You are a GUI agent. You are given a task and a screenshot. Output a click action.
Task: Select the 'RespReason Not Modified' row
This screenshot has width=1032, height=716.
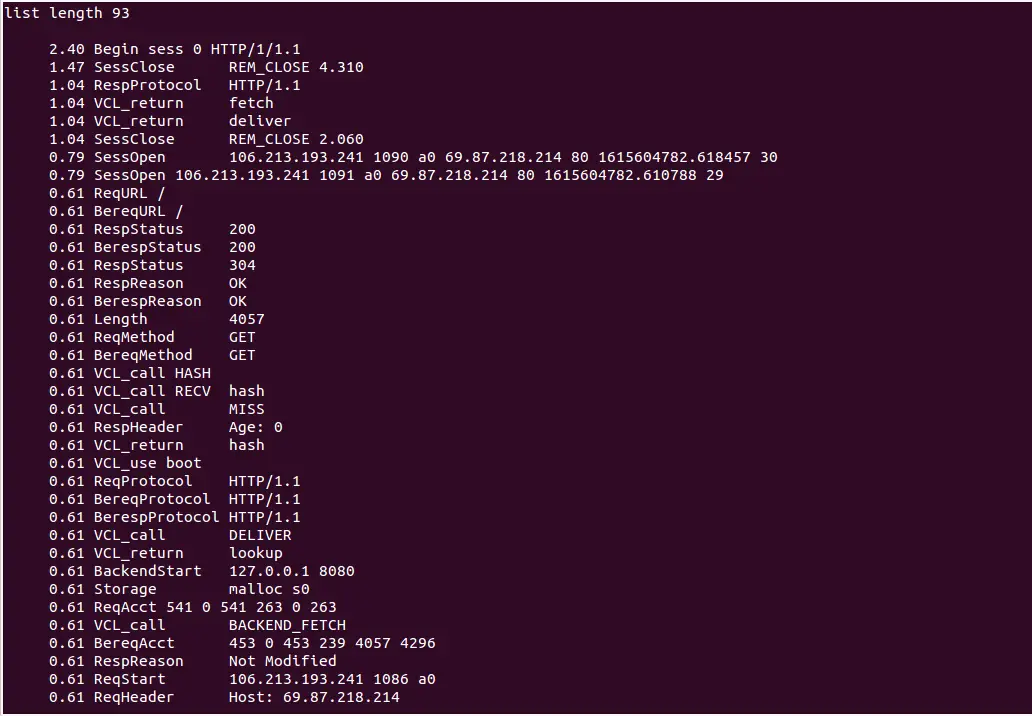coord(193,661)
